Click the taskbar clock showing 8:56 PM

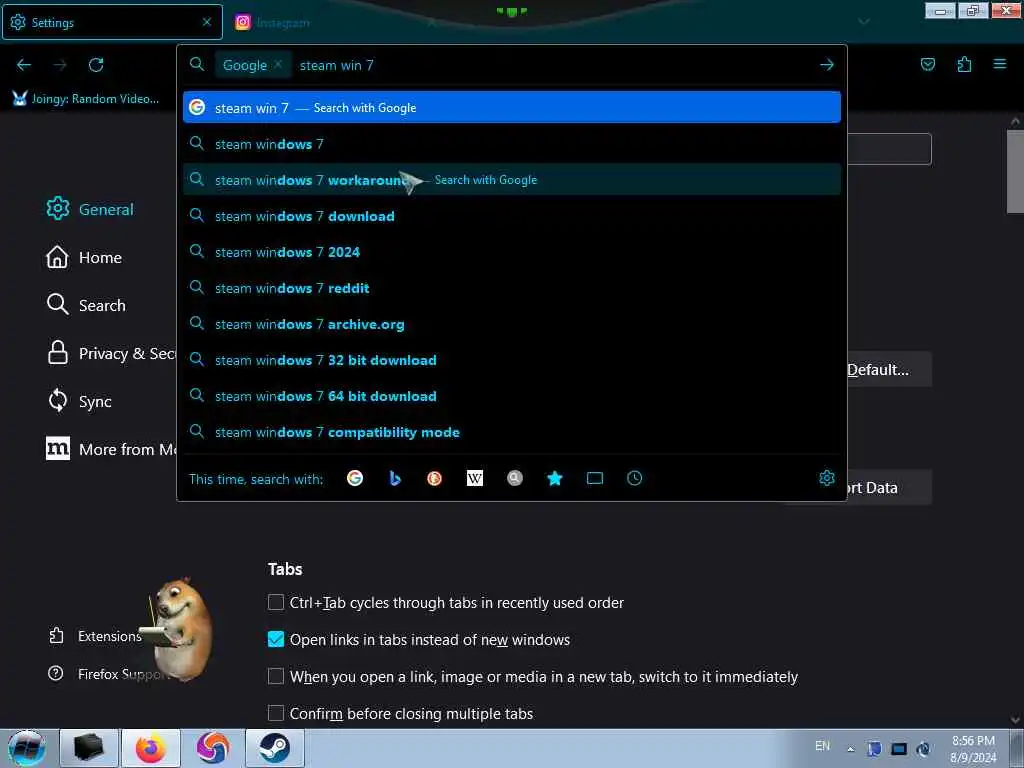tap(973, 749)
